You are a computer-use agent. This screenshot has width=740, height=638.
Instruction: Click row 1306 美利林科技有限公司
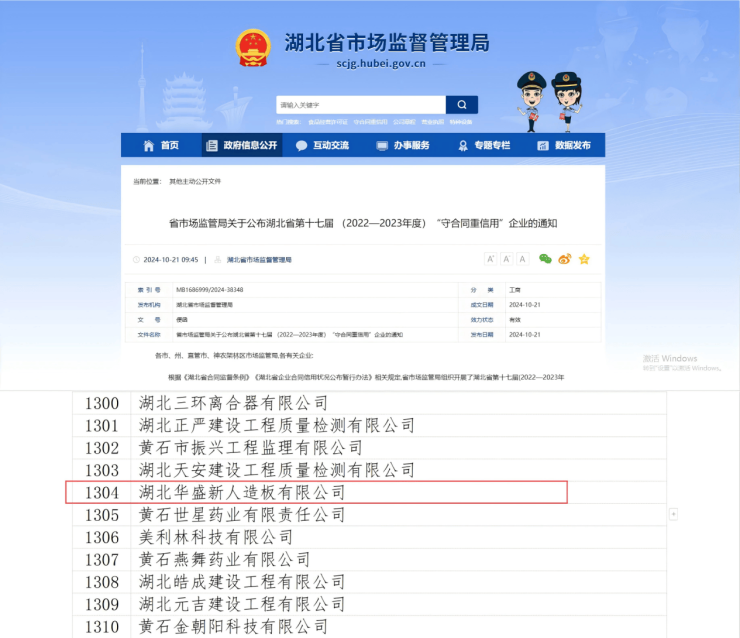(369, 537)
